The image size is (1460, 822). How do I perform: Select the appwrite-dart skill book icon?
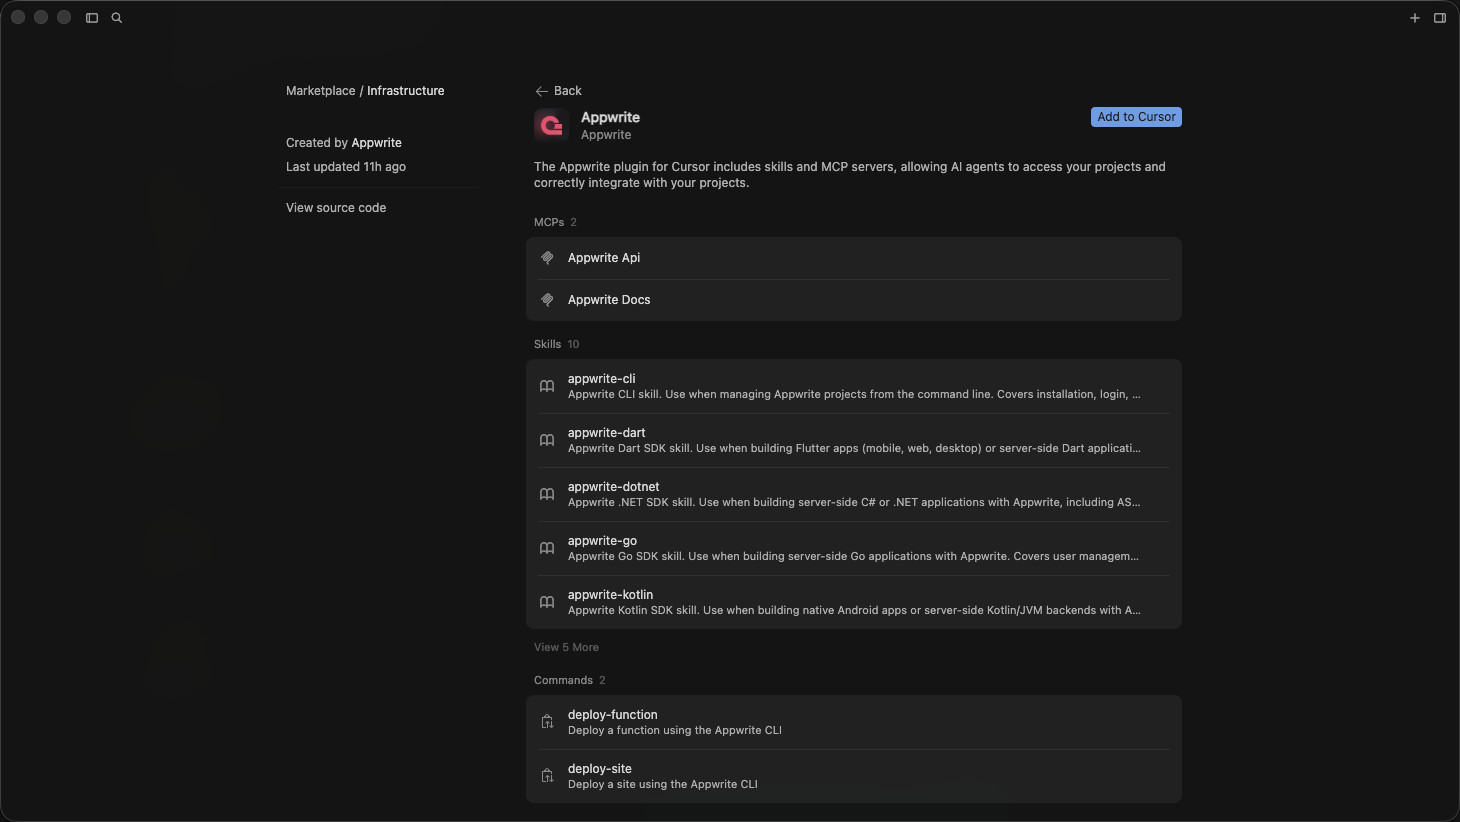(547, 440)
